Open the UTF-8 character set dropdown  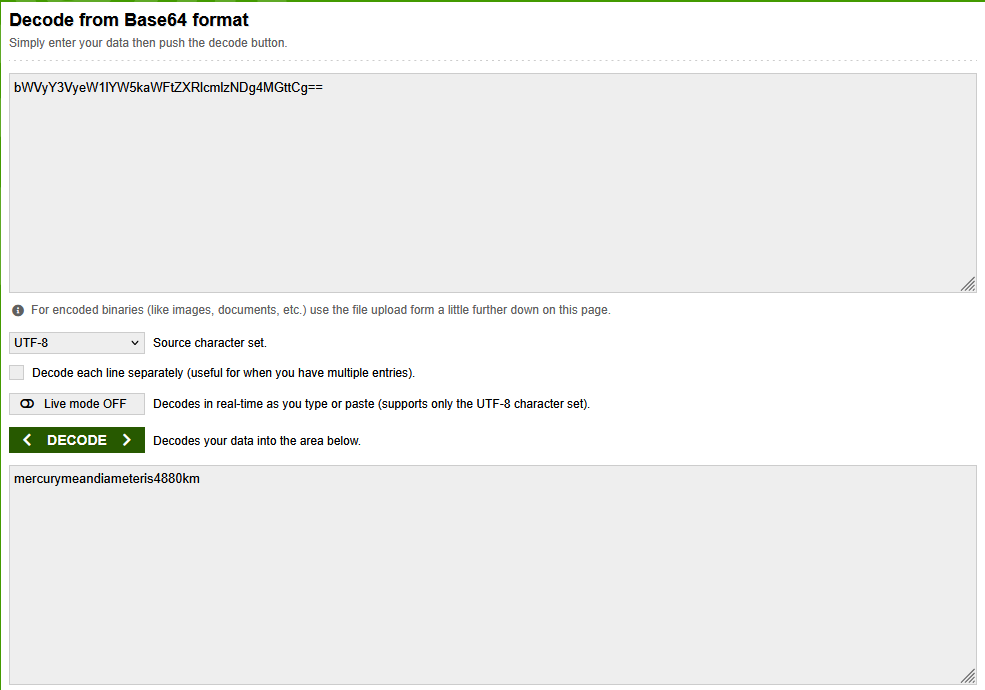77,342
